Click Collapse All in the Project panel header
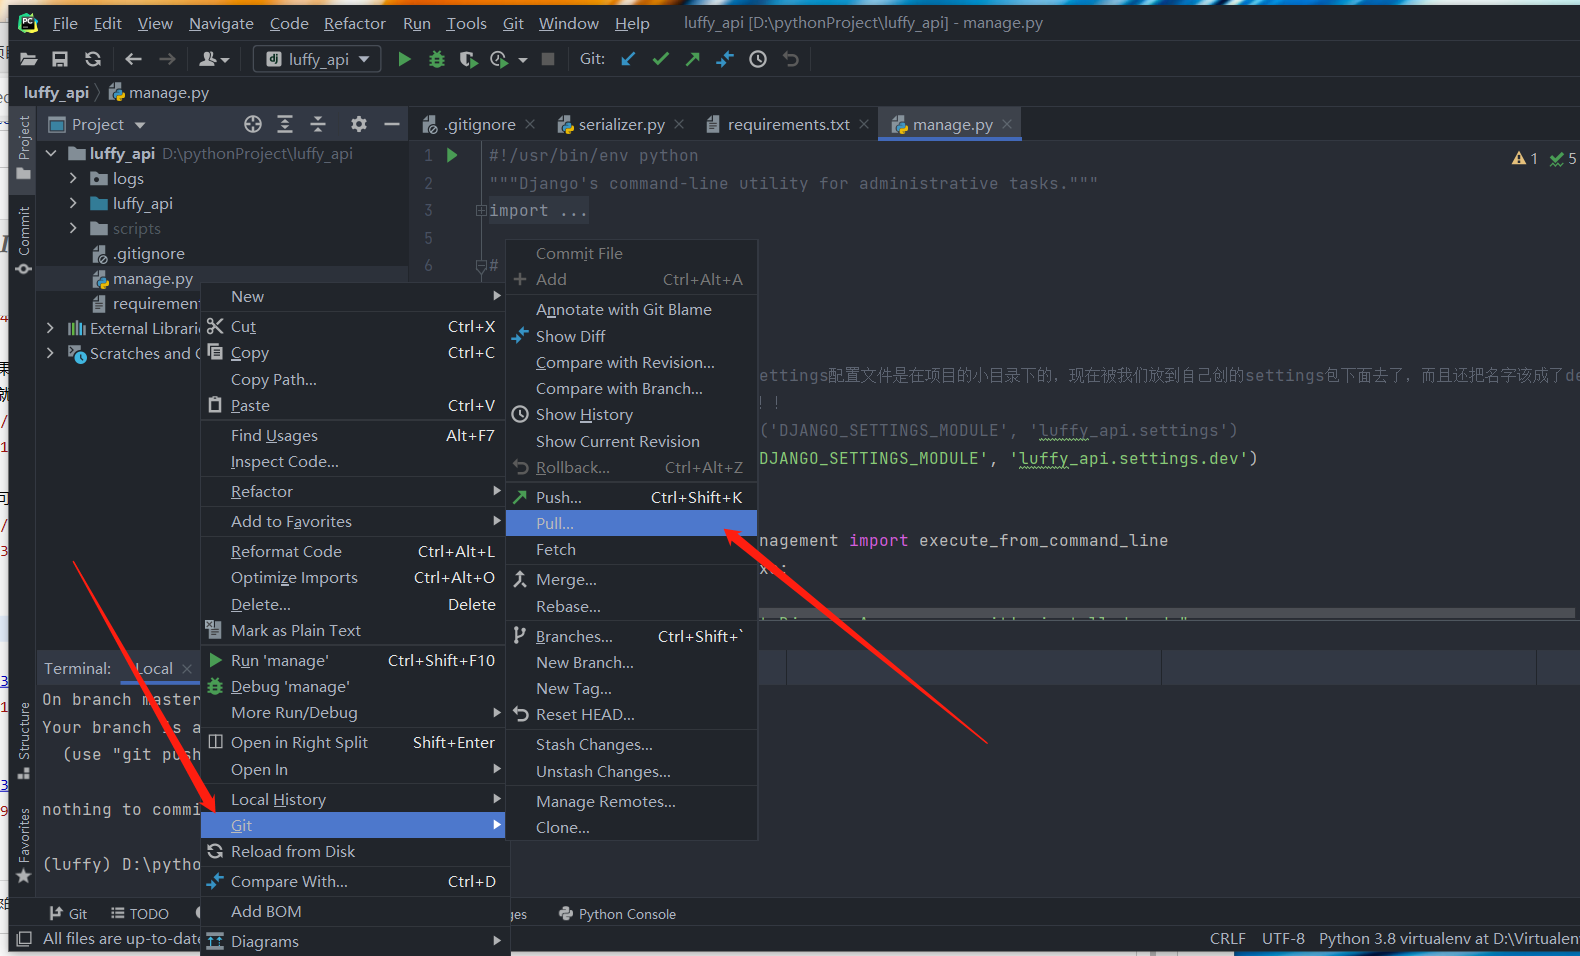 click(318, 124)
